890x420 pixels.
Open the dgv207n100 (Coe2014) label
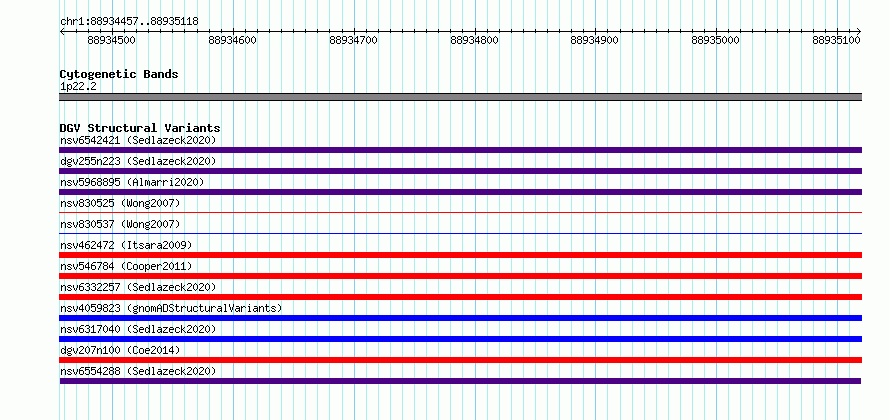120,350
